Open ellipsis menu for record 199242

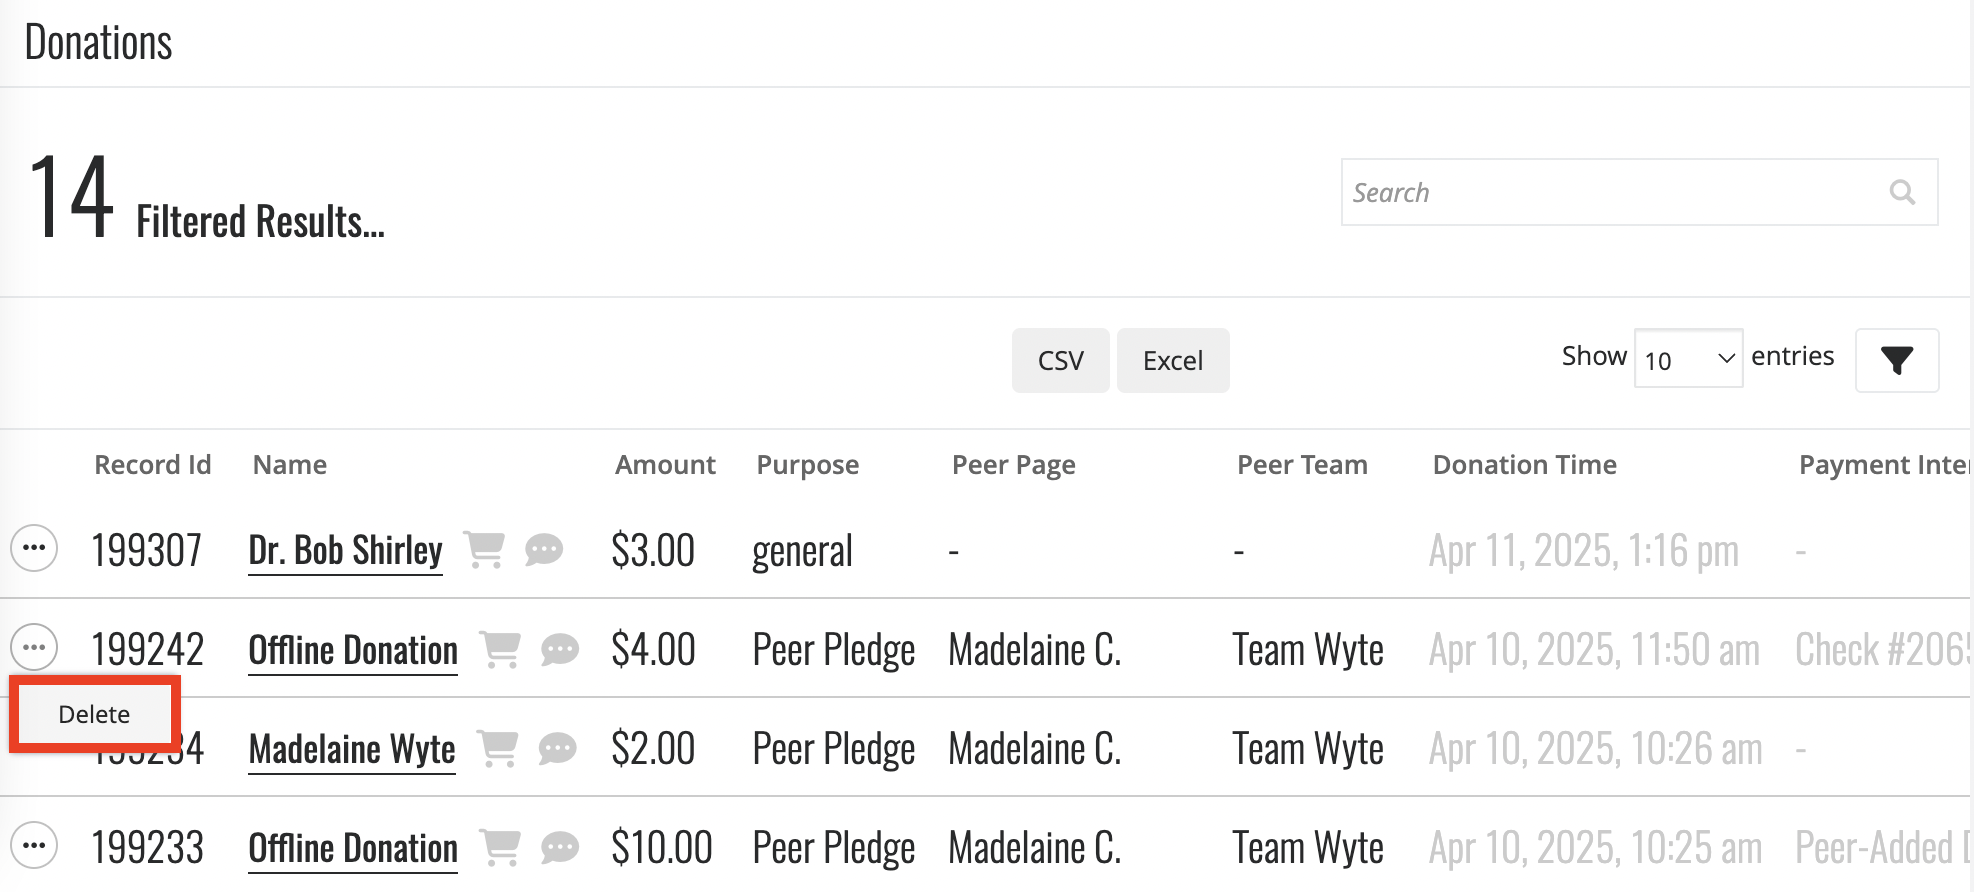point(34,647)
